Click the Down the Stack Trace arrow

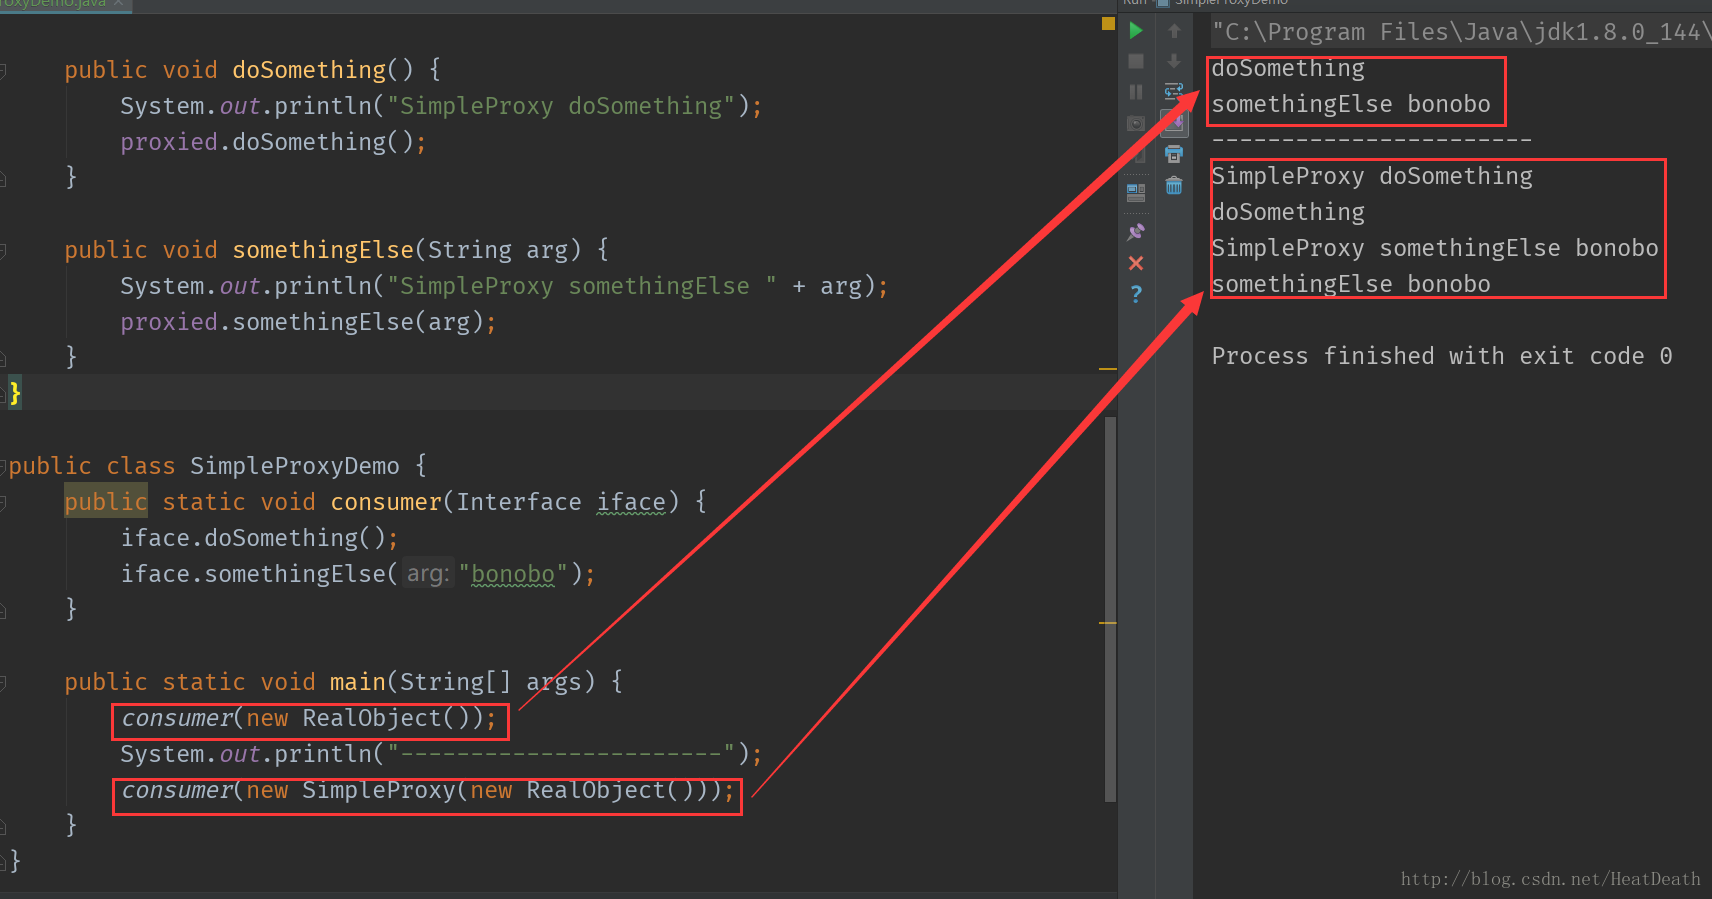1174,61
